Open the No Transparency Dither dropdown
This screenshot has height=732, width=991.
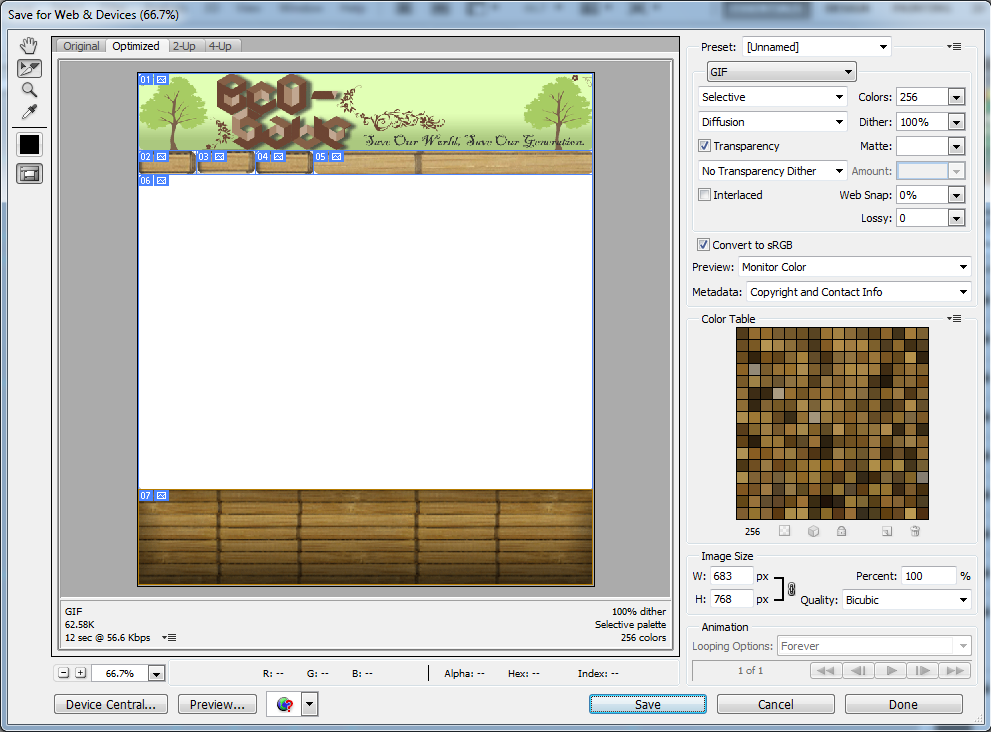[772, 171]
